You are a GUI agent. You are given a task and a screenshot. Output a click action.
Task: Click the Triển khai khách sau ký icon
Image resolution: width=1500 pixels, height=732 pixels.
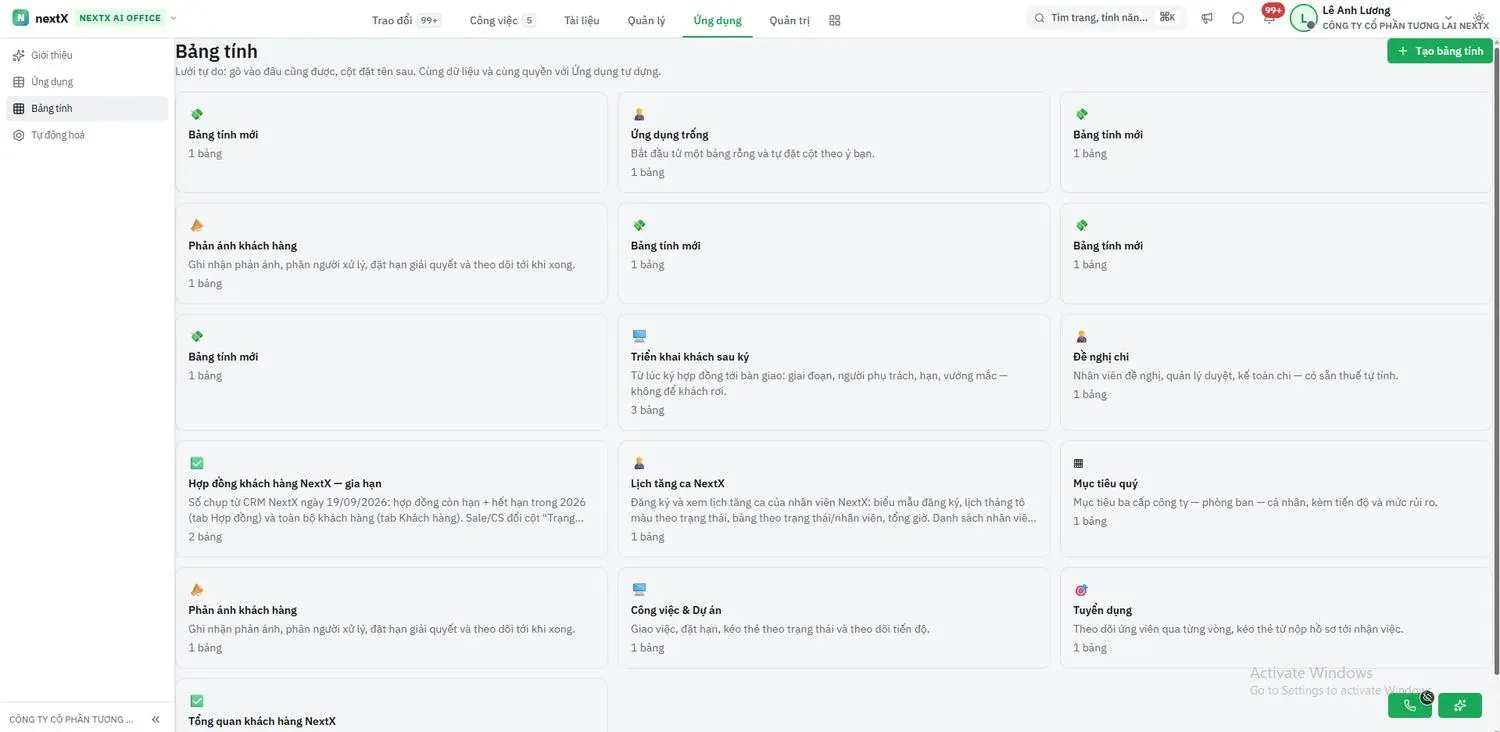[639, 336]
